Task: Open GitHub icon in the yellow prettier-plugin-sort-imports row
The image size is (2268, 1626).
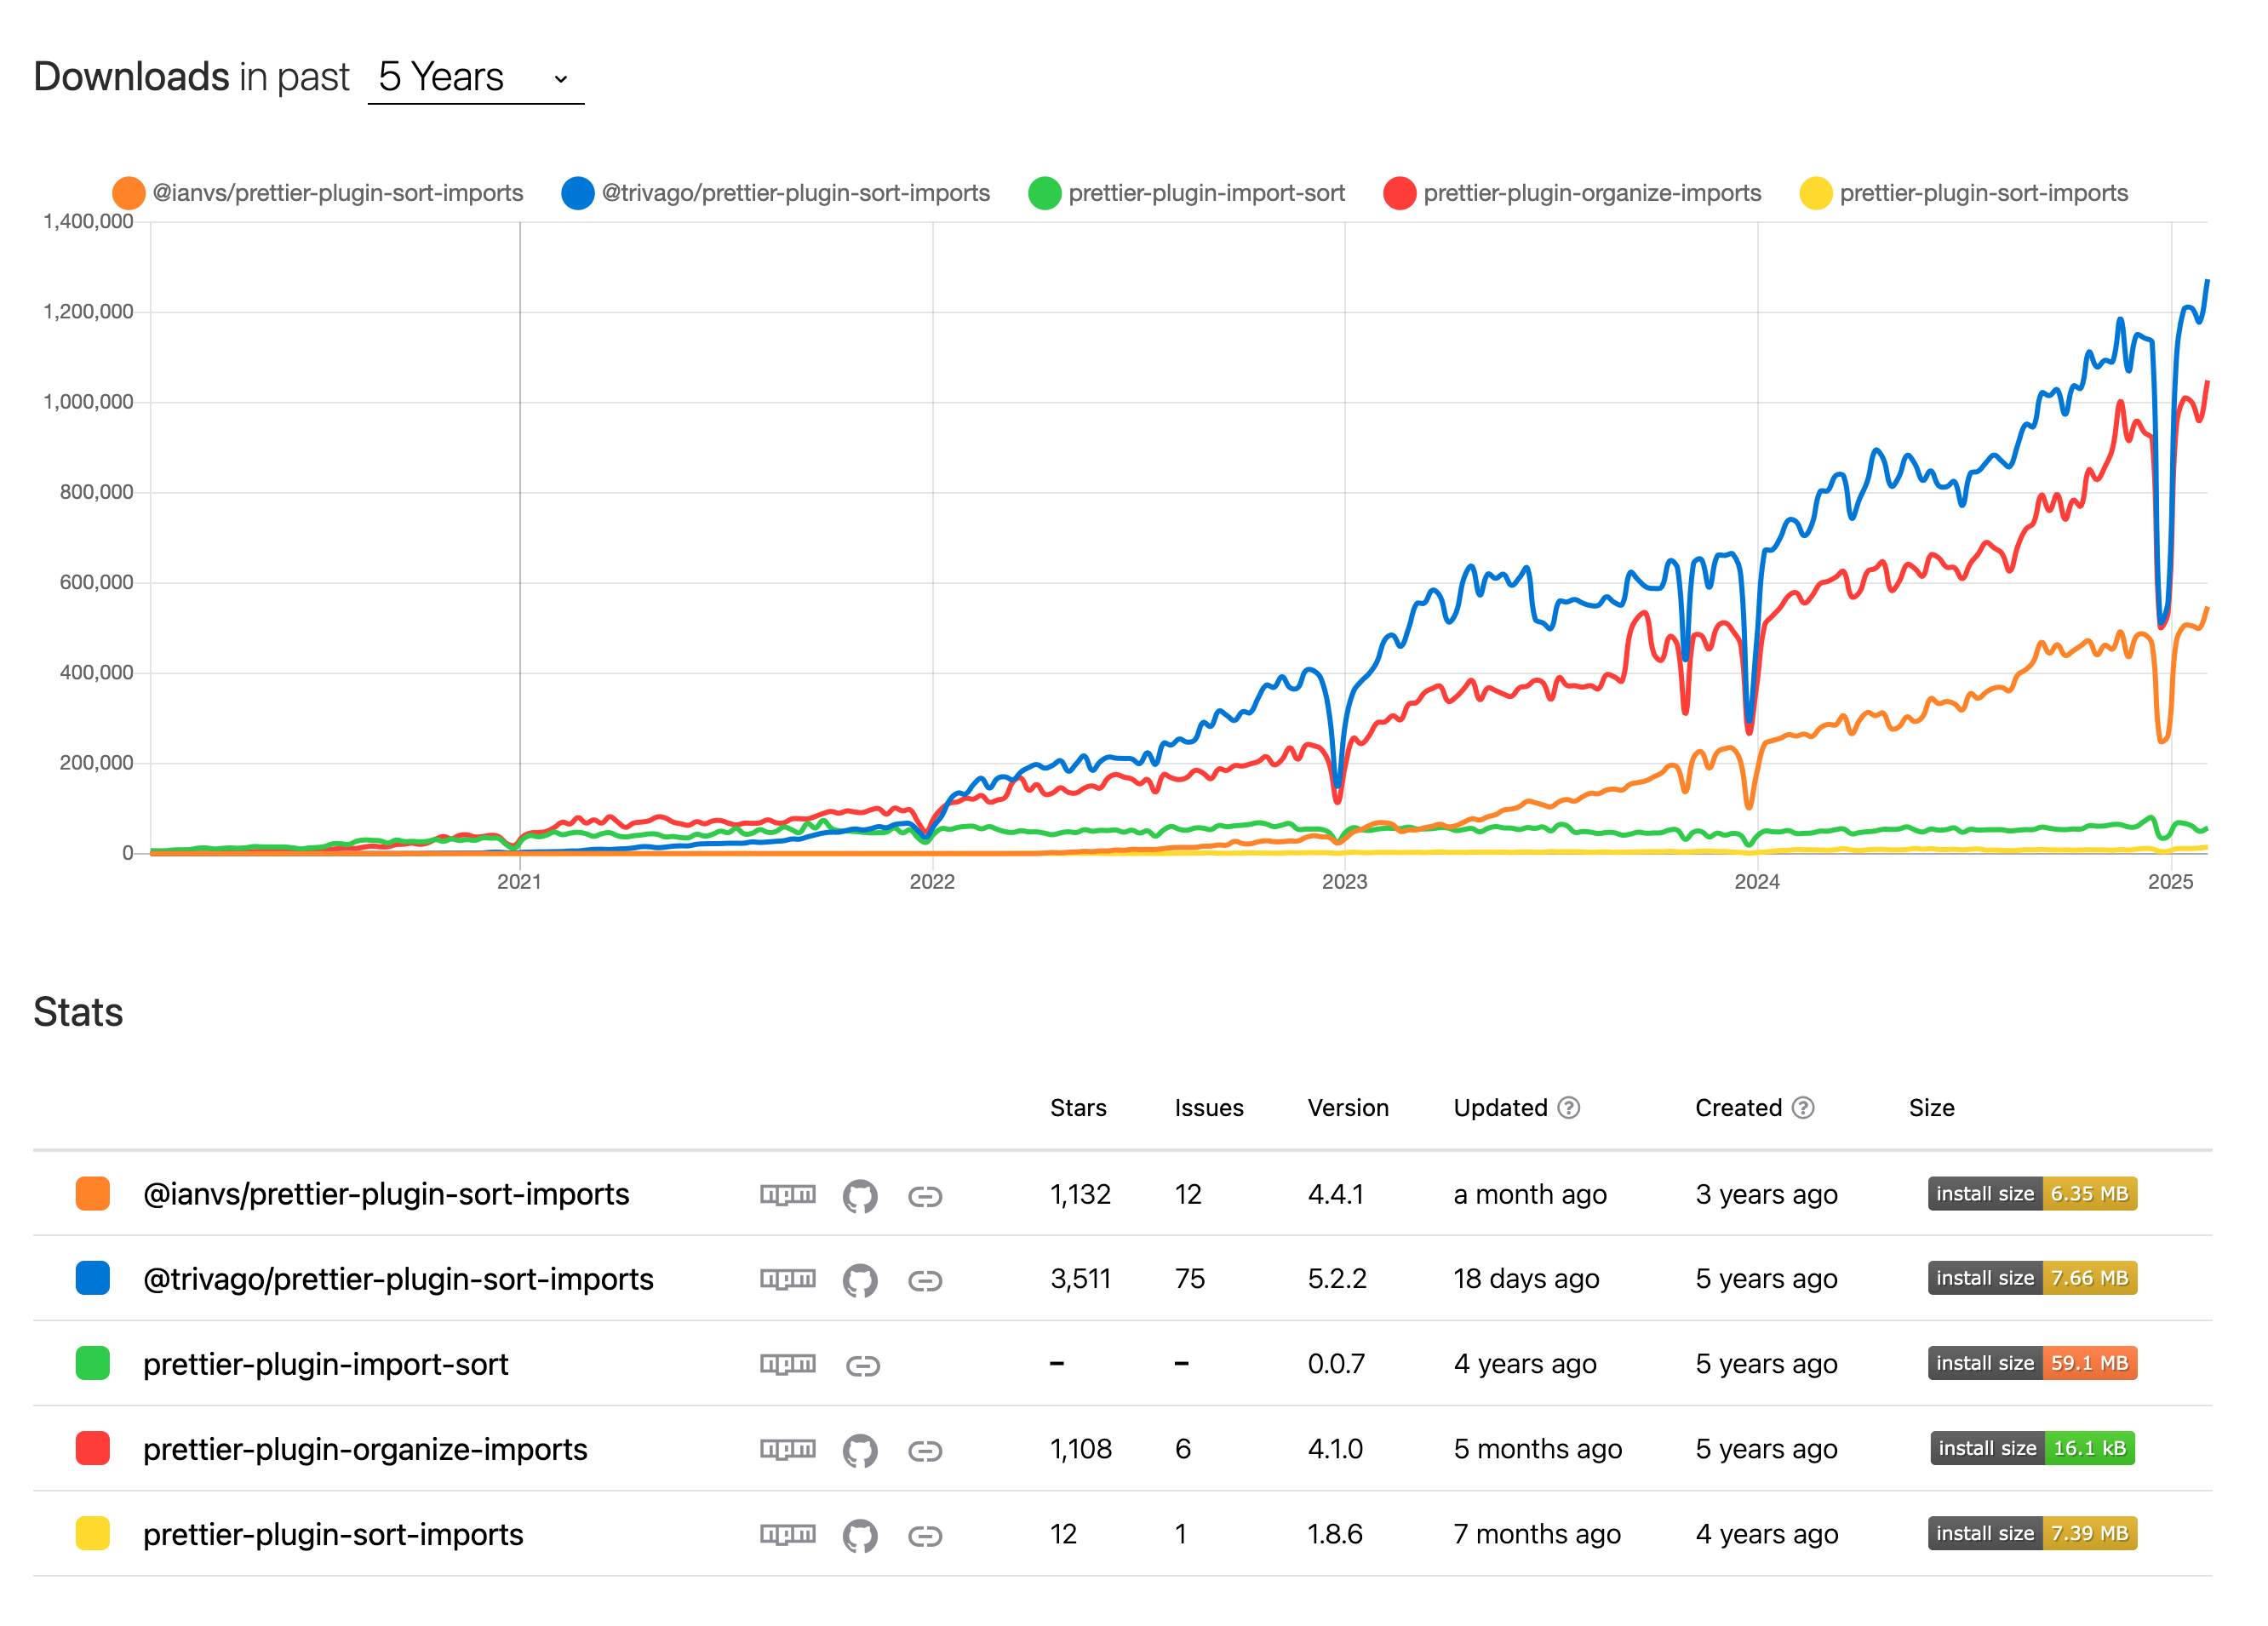Action: click(860, 1535)
